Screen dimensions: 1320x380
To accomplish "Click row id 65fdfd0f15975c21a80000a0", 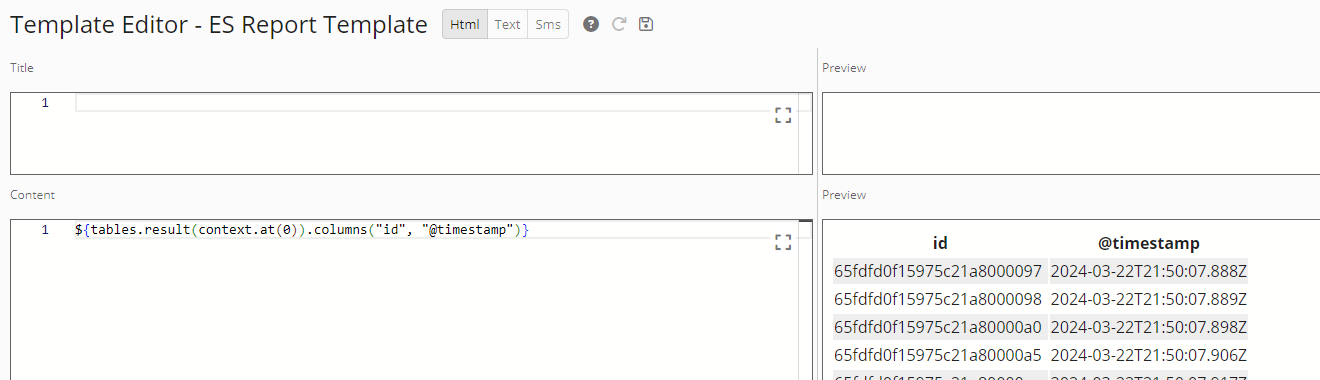I will (x=938, y=327).
